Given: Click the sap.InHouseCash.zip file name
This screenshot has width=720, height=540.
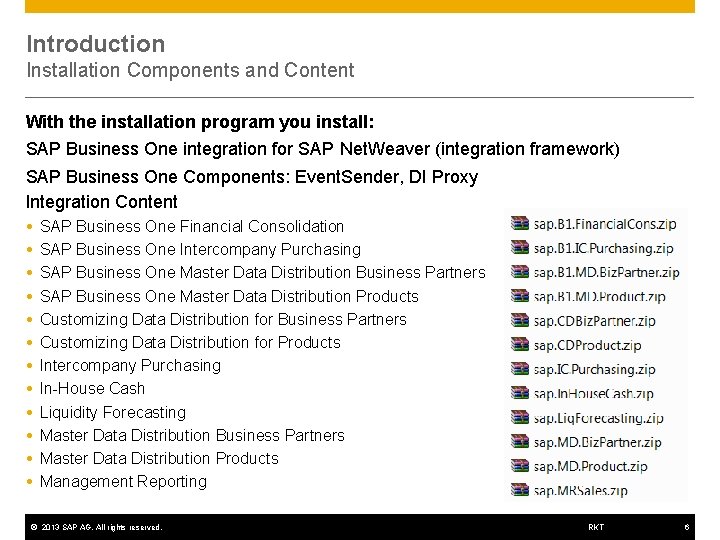Looking at the screenshot, I should (x=593, y=394).
